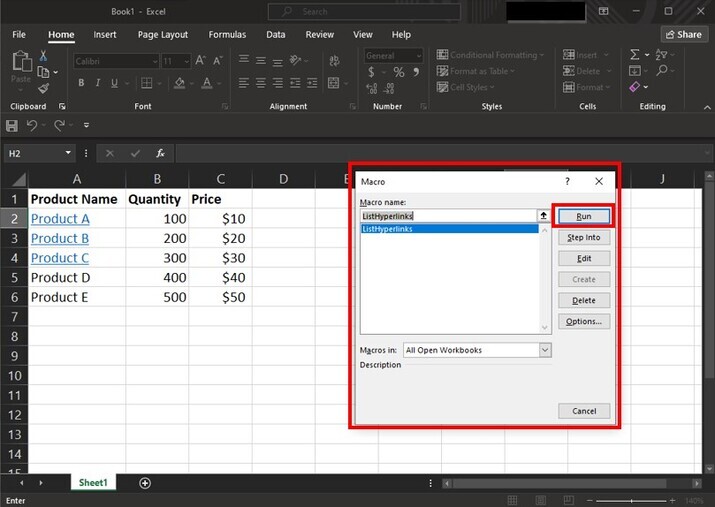Image resolution: width=715 pixels, height=507 pixels.
Task: Click the Save icon in quick access toolbar
Action: tap(12, 125)
